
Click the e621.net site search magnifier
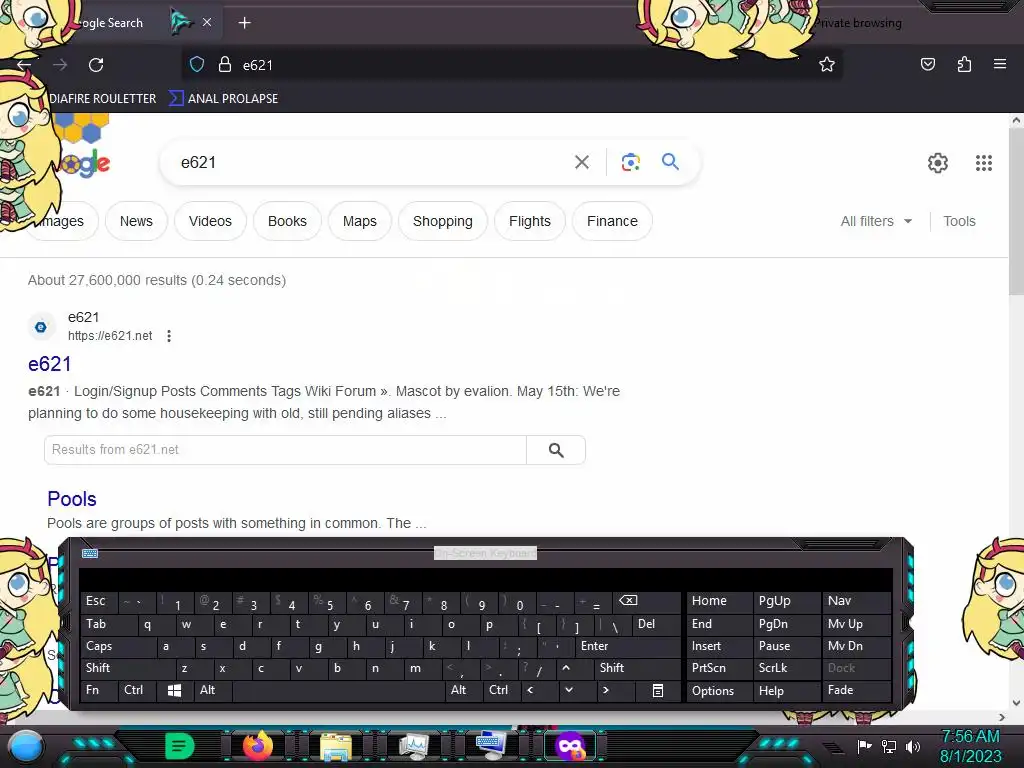click(x=556, y=450)
